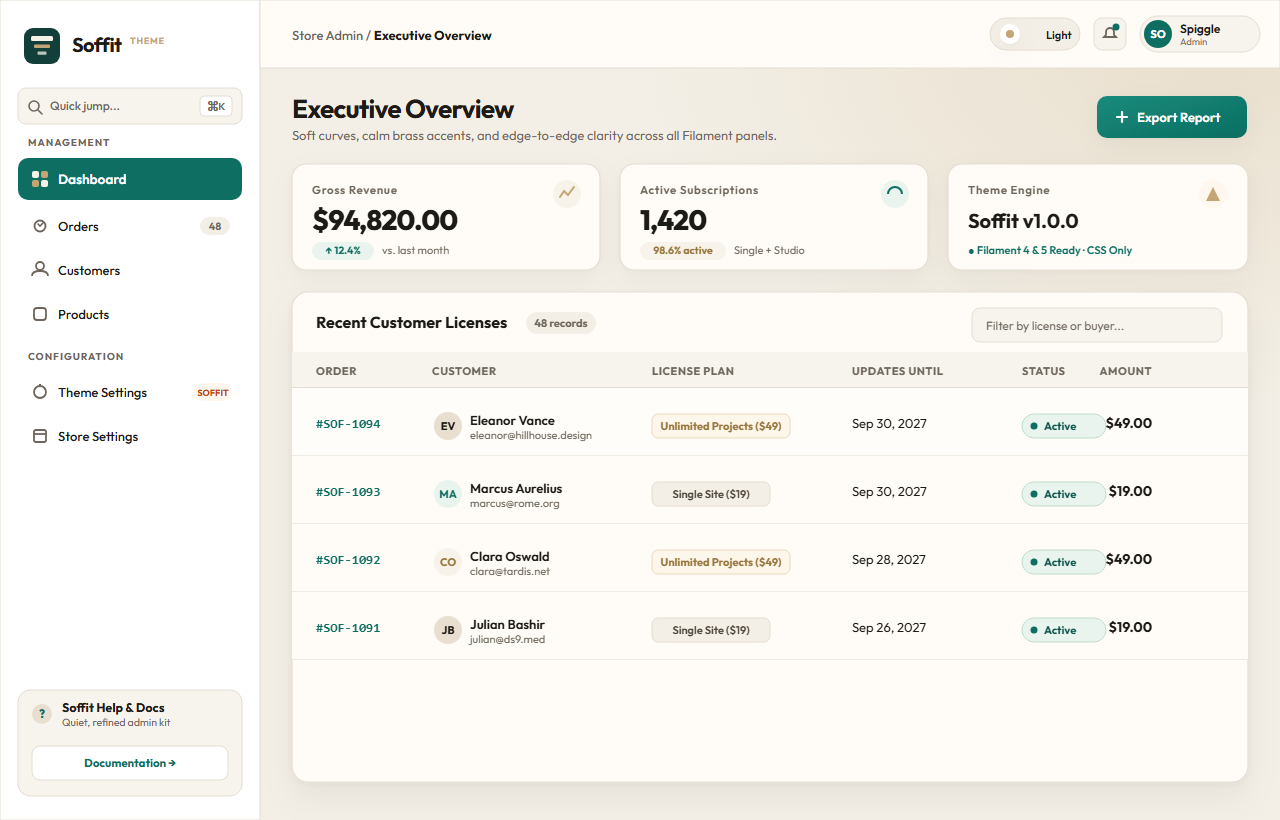The height and width of the screenshot is (820, 1280).
Task: Open the Documentation link
Action: click(x=130, y=763)
